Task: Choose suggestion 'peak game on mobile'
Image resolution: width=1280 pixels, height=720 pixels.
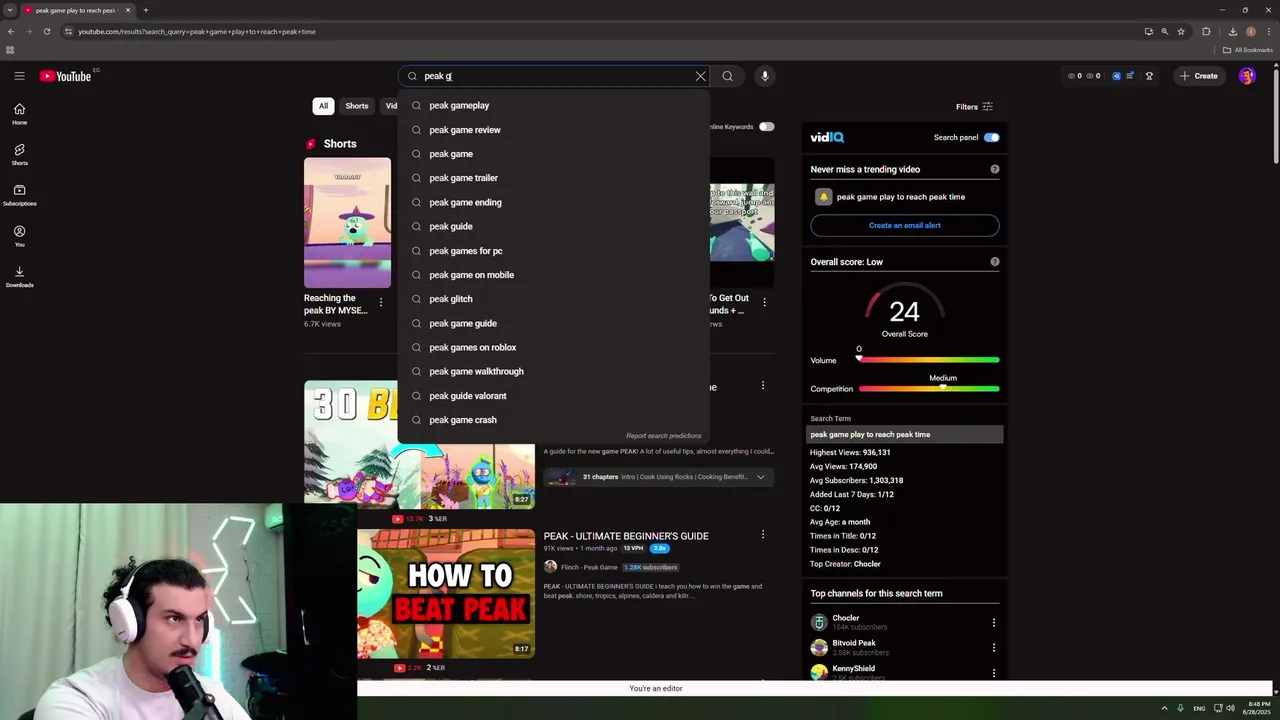Action: (x=553, y=275)
